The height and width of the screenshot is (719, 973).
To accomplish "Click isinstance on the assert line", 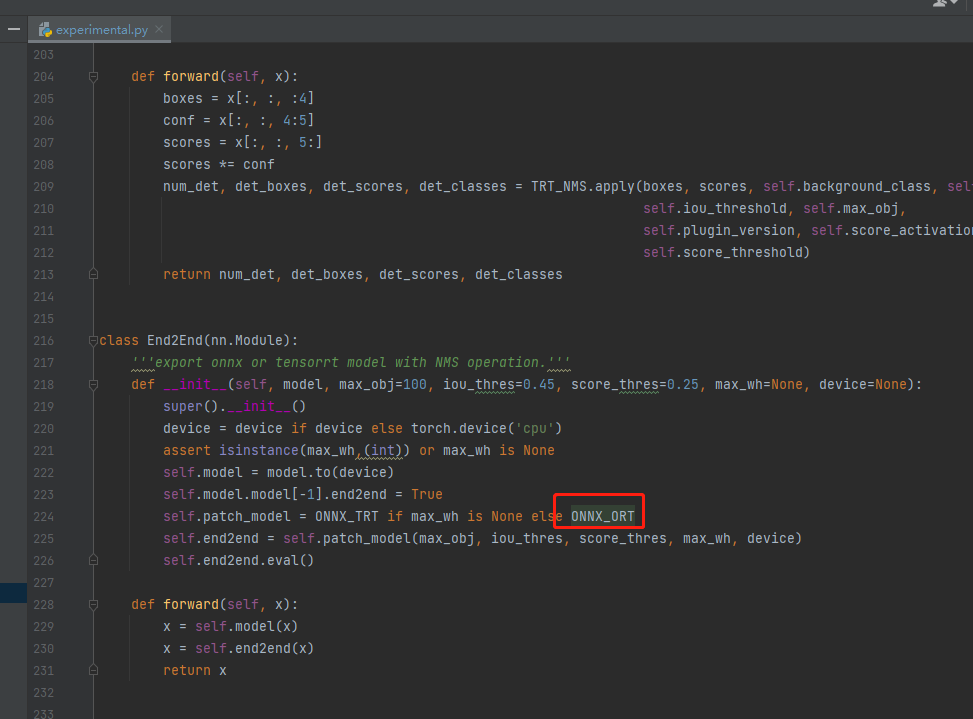I will click(259, 450).
